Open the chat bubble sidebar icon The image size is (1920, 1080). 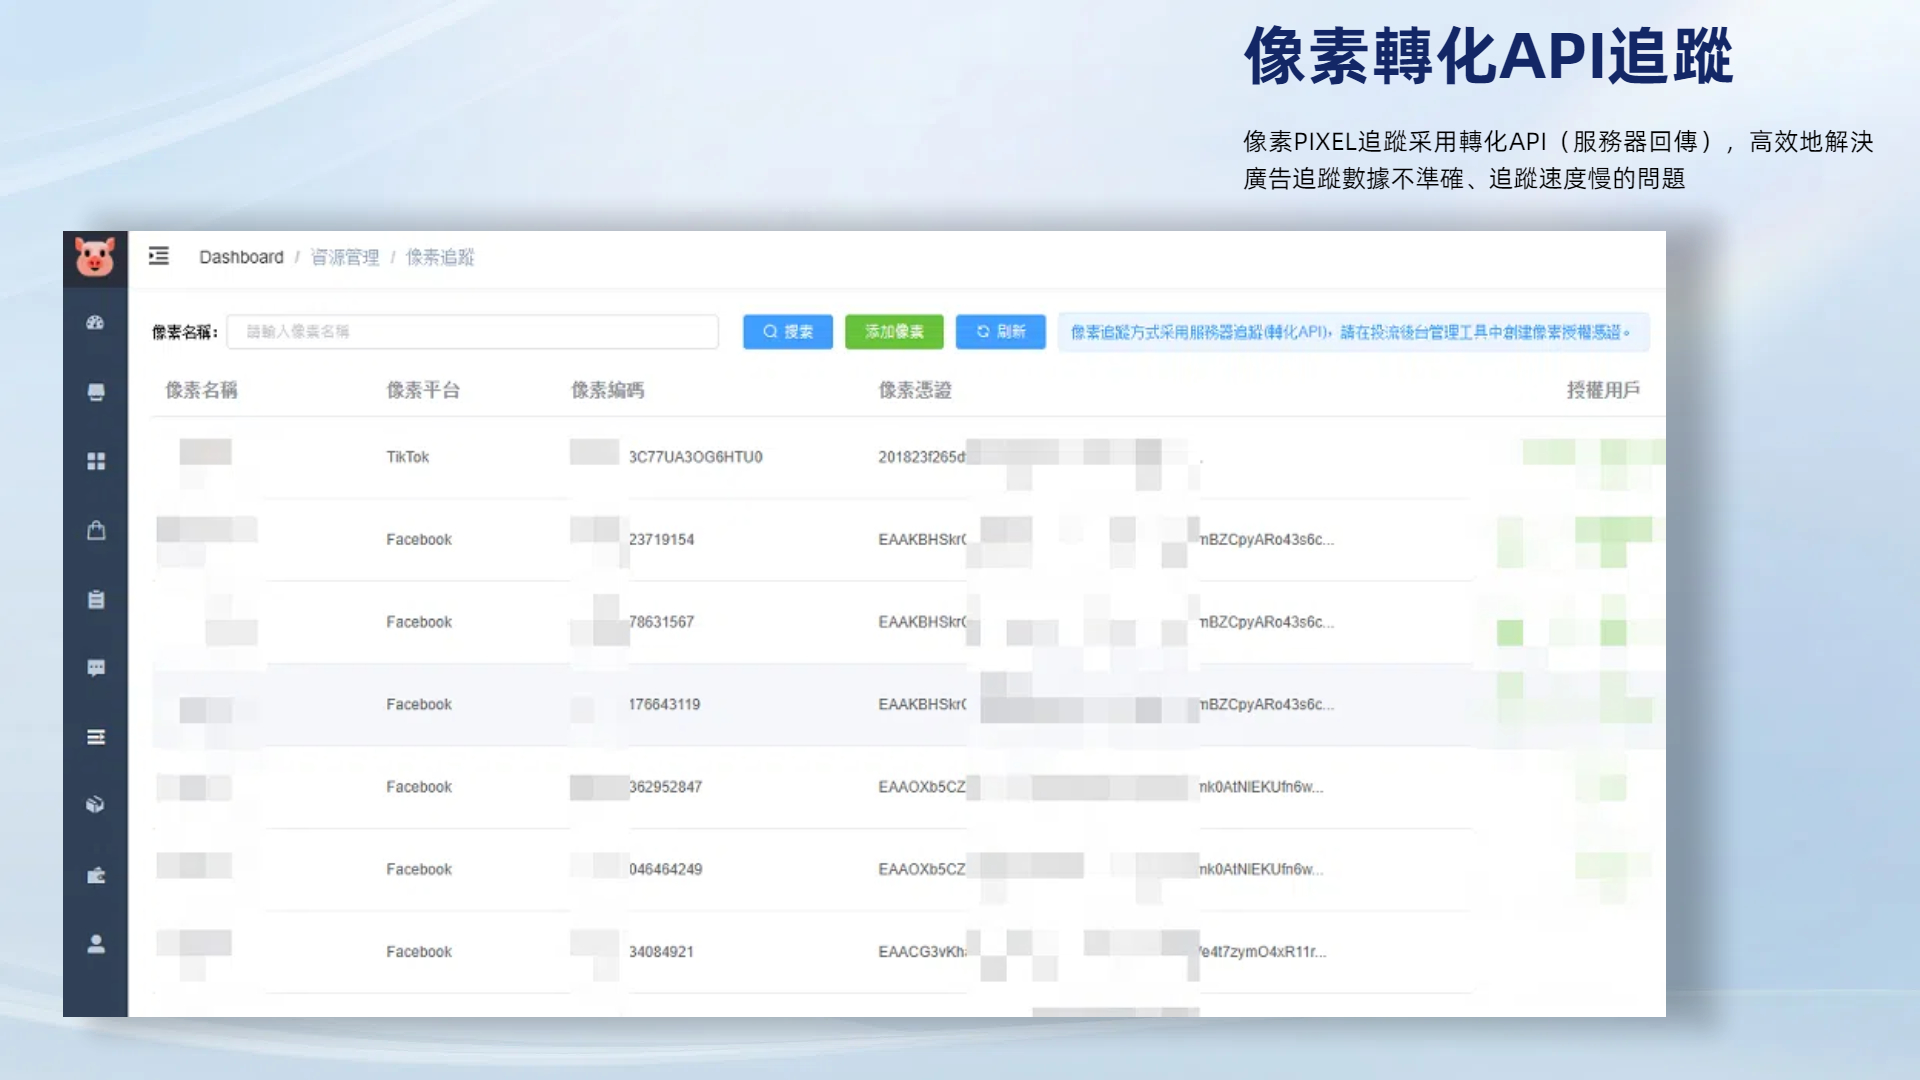95,668
